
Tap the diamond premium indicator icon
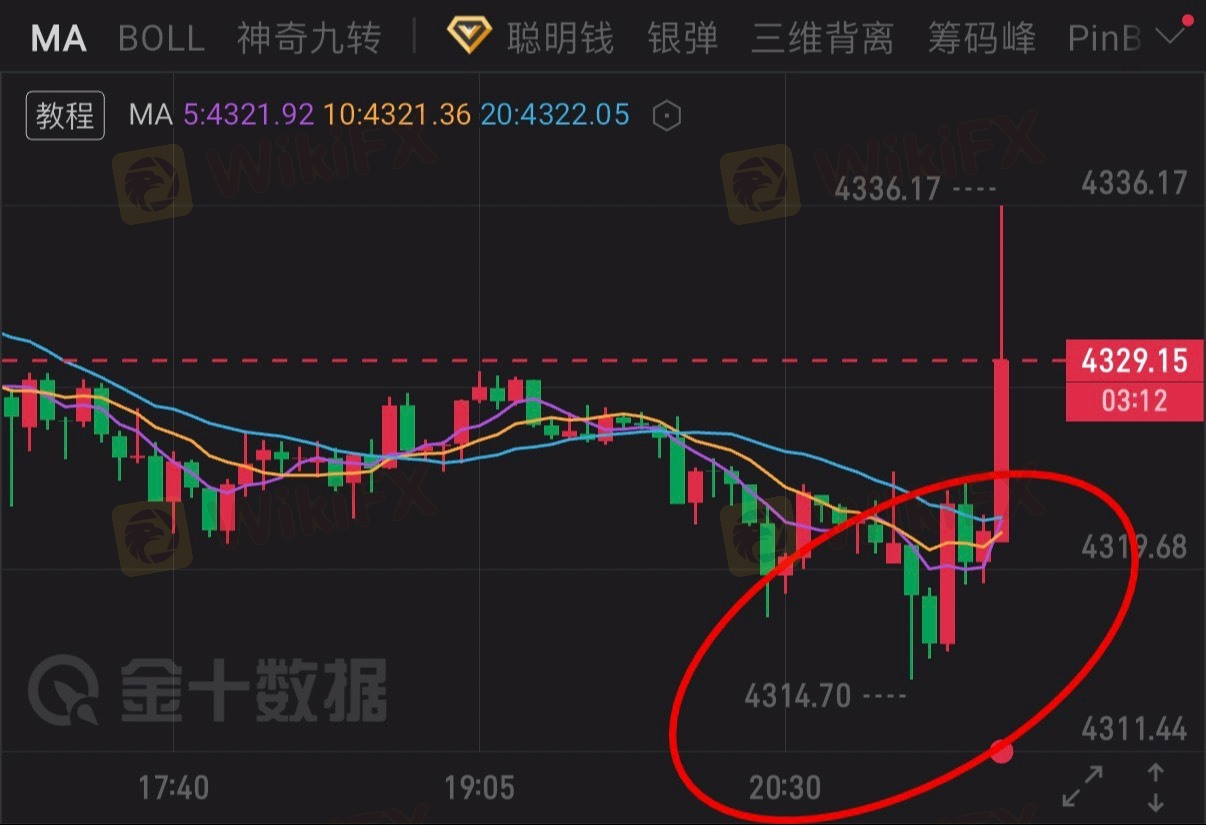468,38
